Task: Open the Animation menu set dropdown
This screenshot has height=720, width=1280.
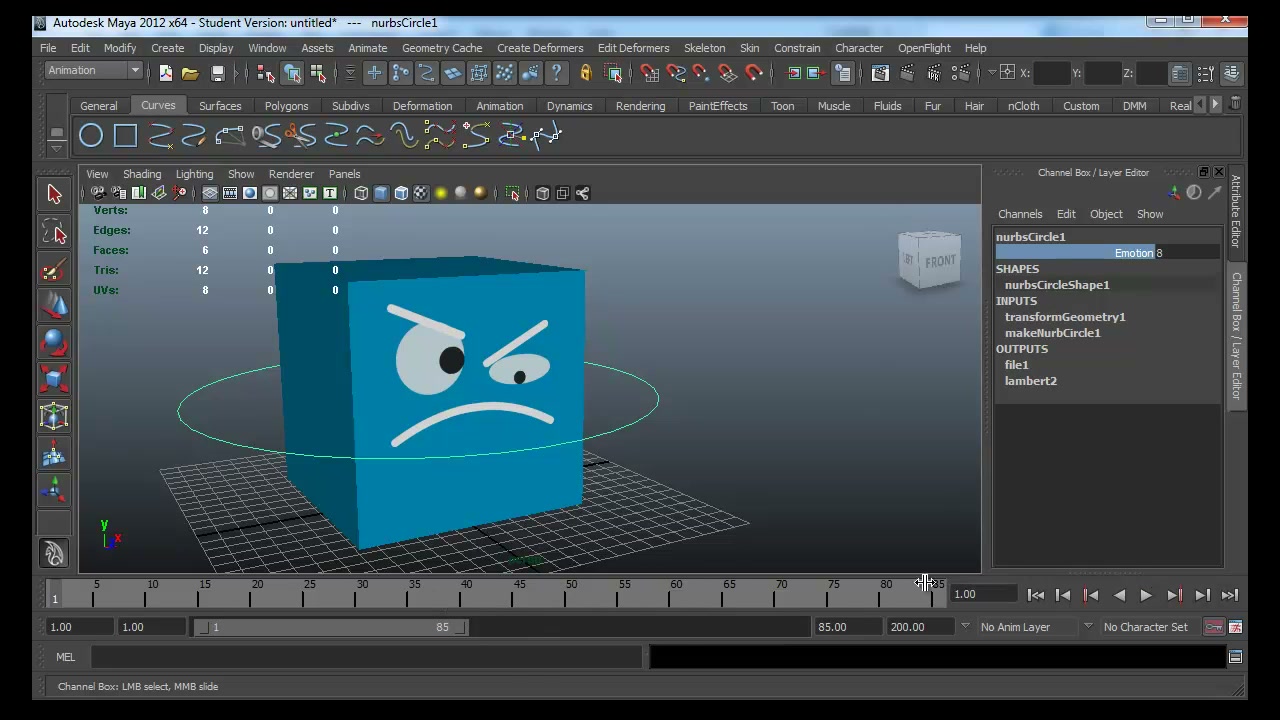Action: tap(94, 71)
